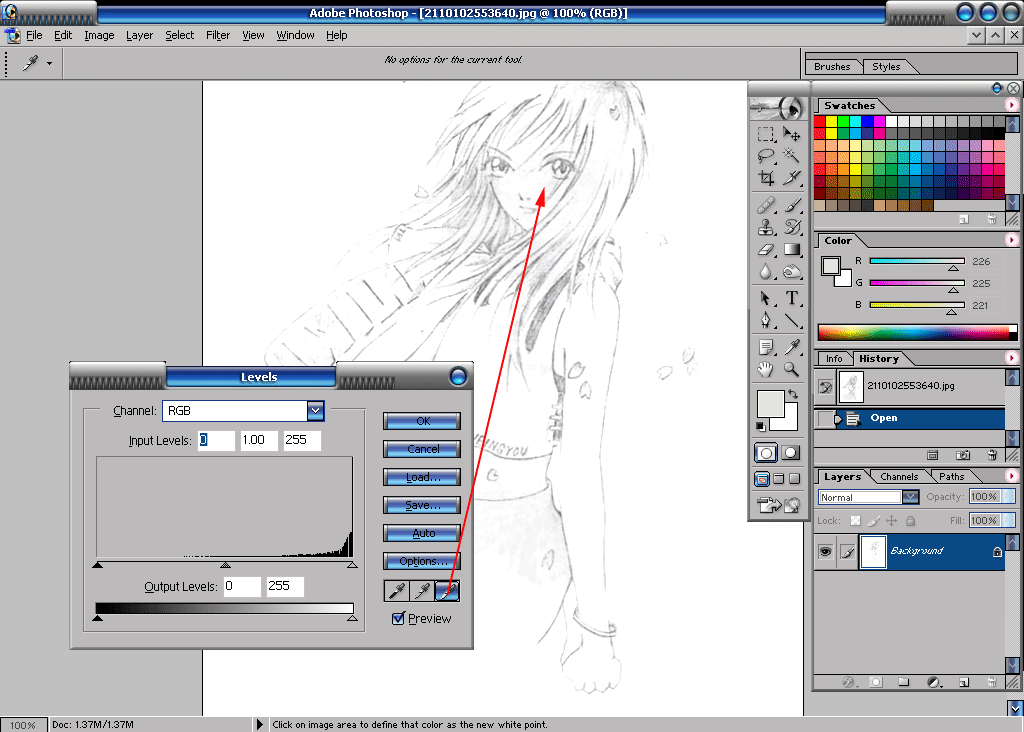Create new layer in Layers panel
Screen dimensions: 1024x732
pos(964,682)
